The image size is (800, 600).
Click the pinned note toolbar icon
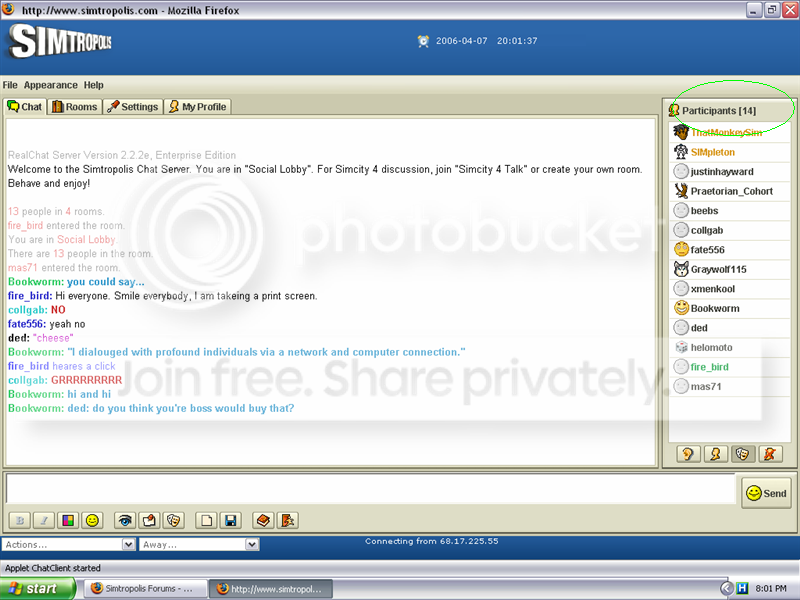149,520
